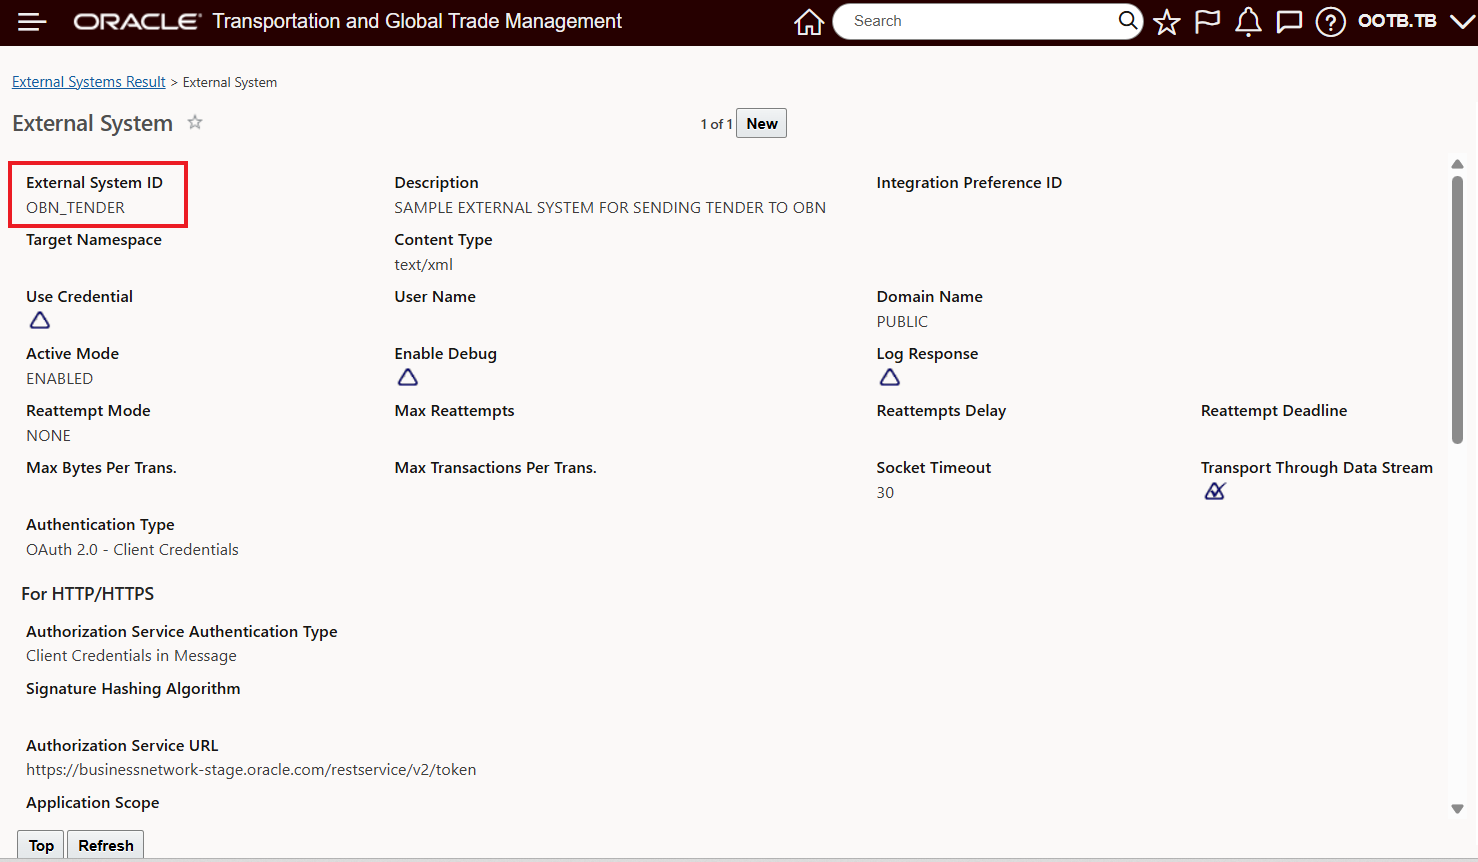Open notifications bell icon
The width and height of the screenshot is (1478, 862).
(1248, 22)
